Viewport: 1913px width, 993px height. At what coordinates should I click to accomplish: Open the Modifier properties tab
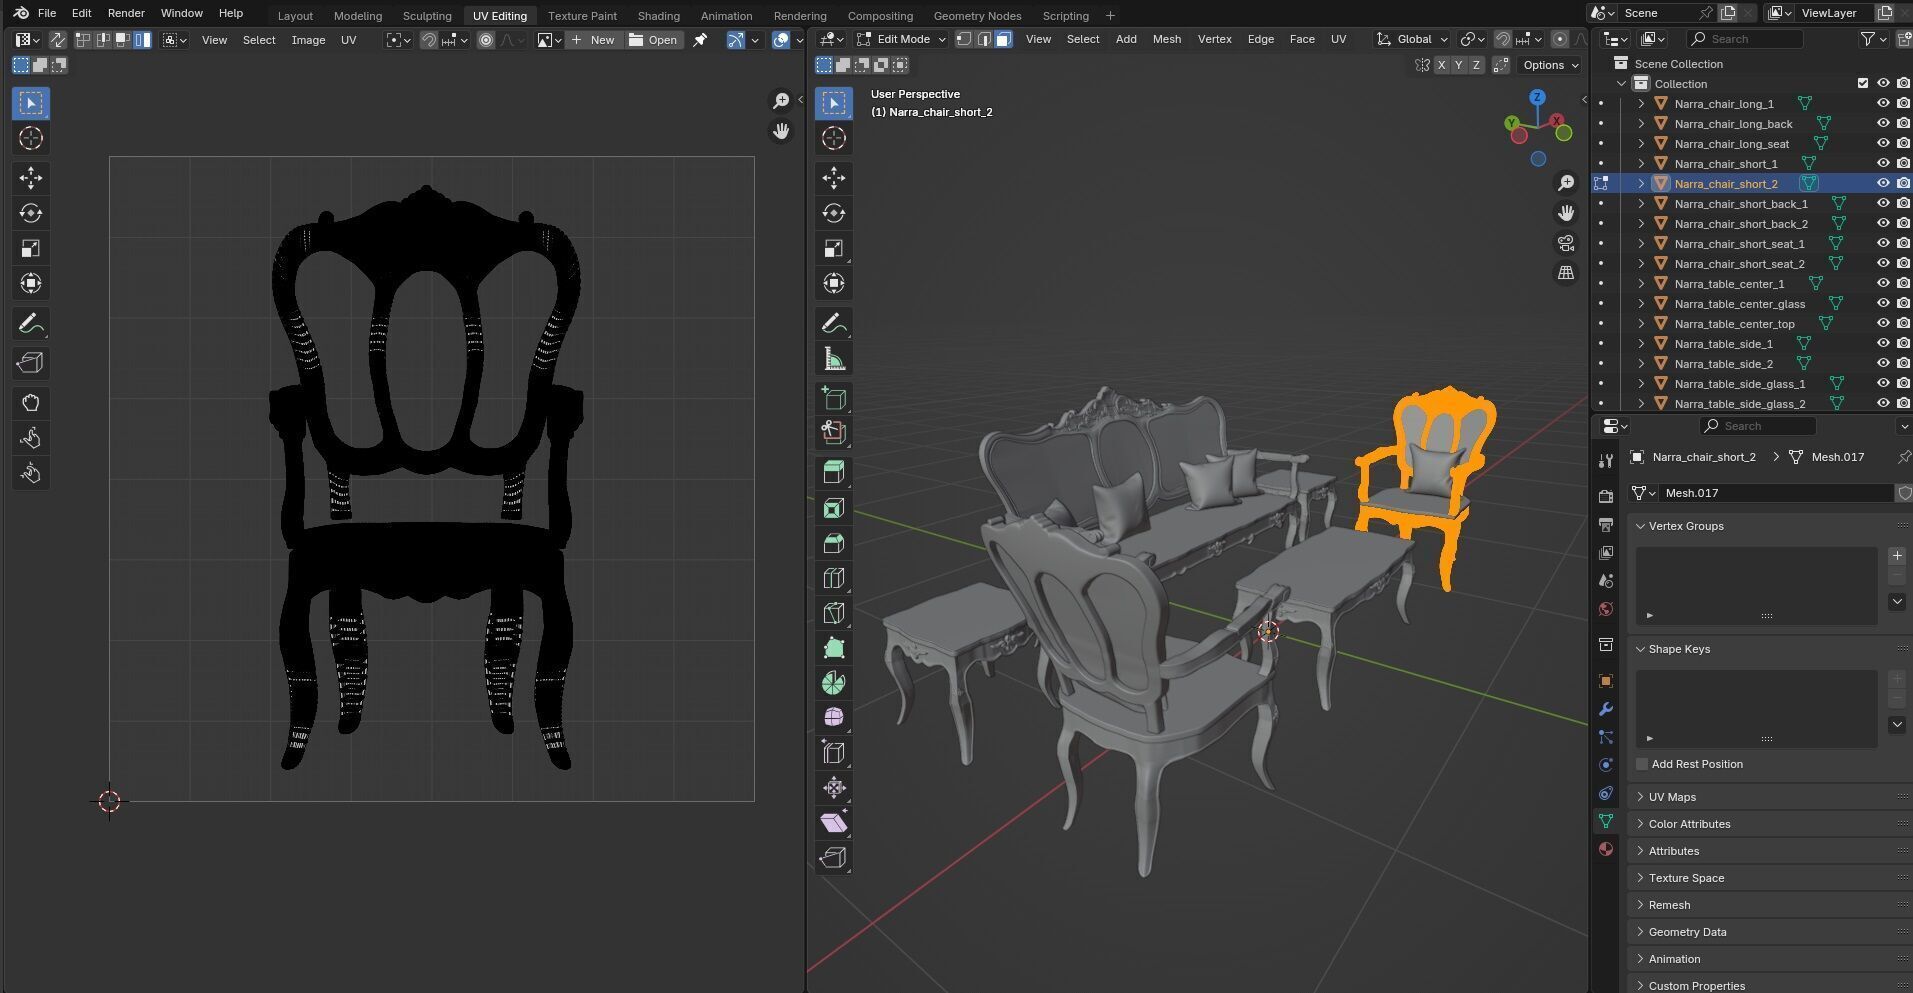click(1606, 709)
